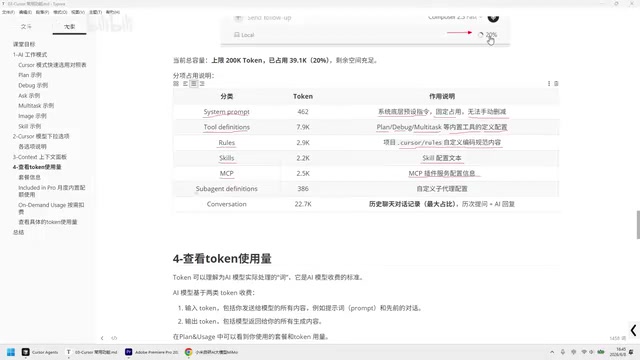Open the 编辑(E) menu

pyautogui.click(x=25, y=12)
